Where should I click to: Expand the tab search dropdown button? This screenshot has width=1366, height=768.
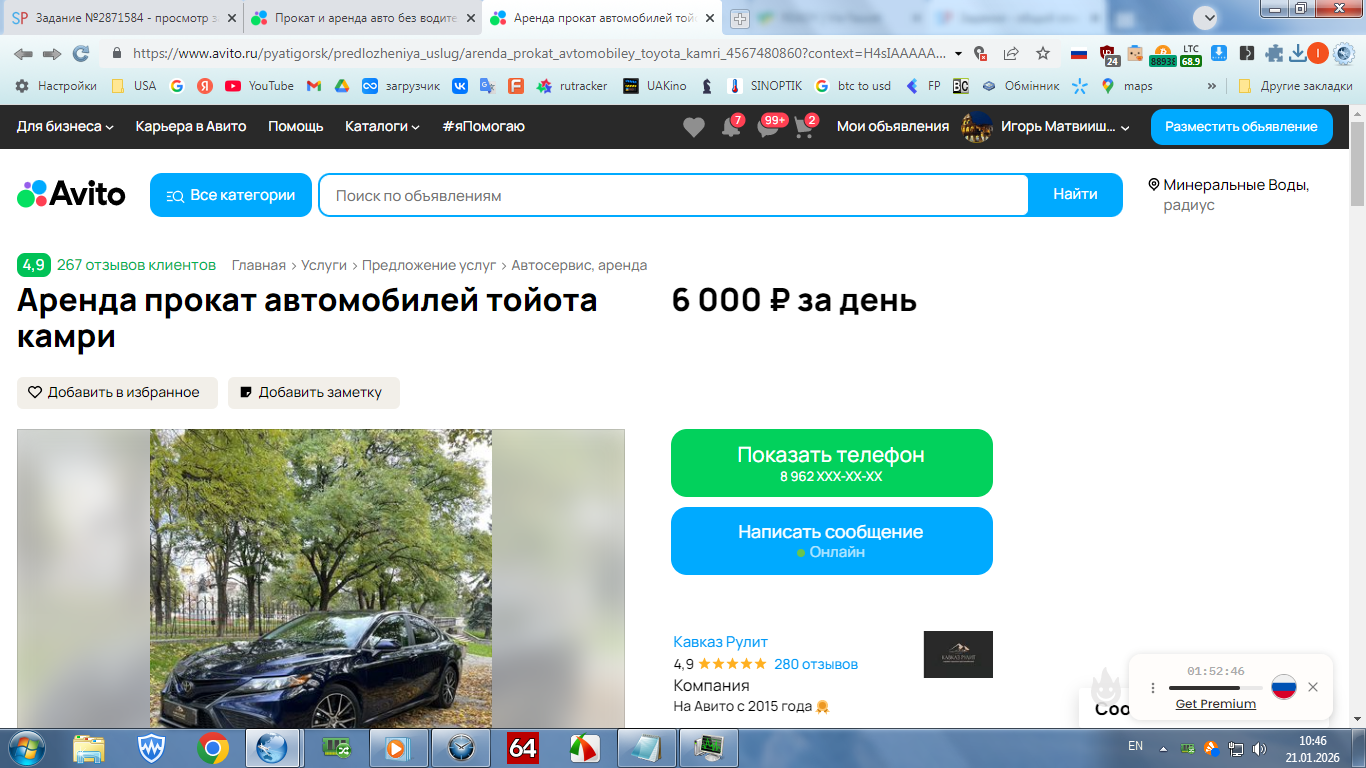[x=1206, y=18]
